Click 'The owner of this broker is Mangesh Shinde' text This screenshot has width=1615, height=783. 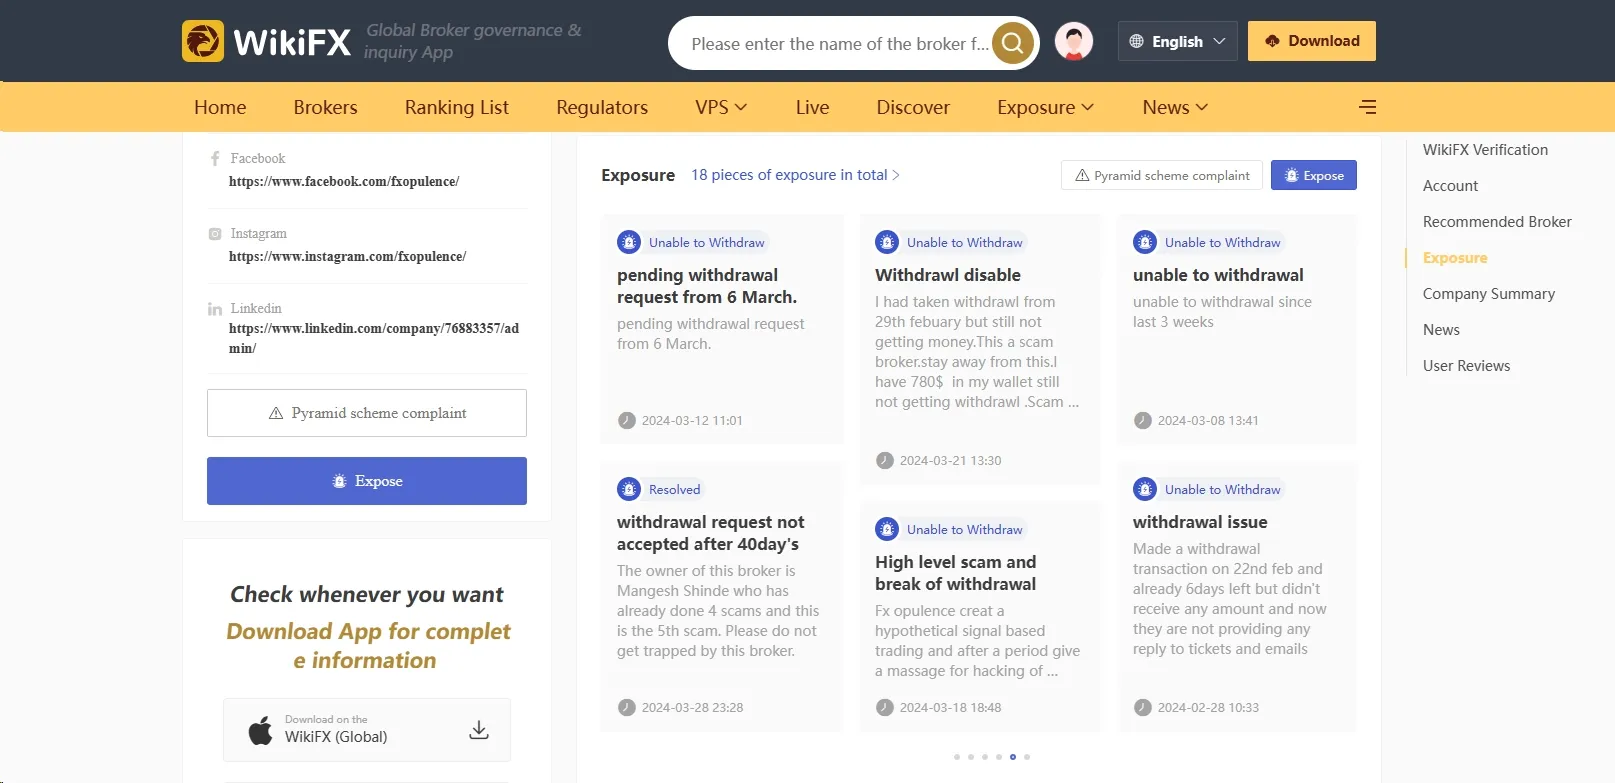click(x=718, y=611)
